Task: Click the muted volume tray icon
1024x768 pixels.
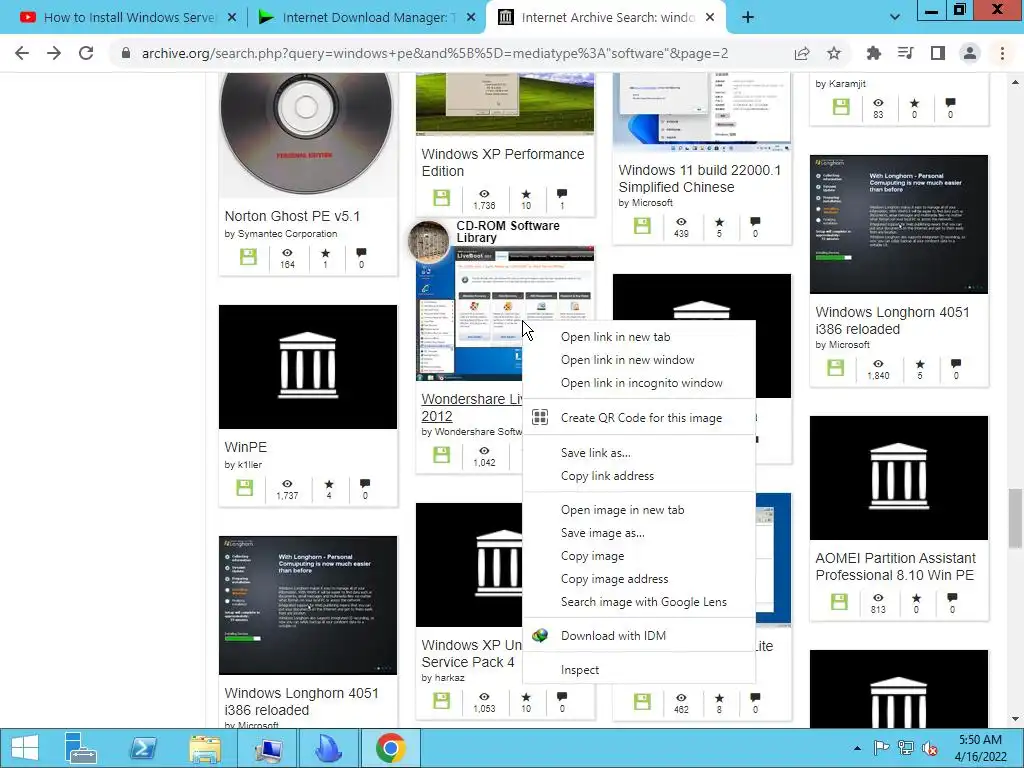Action: (929, 748)
